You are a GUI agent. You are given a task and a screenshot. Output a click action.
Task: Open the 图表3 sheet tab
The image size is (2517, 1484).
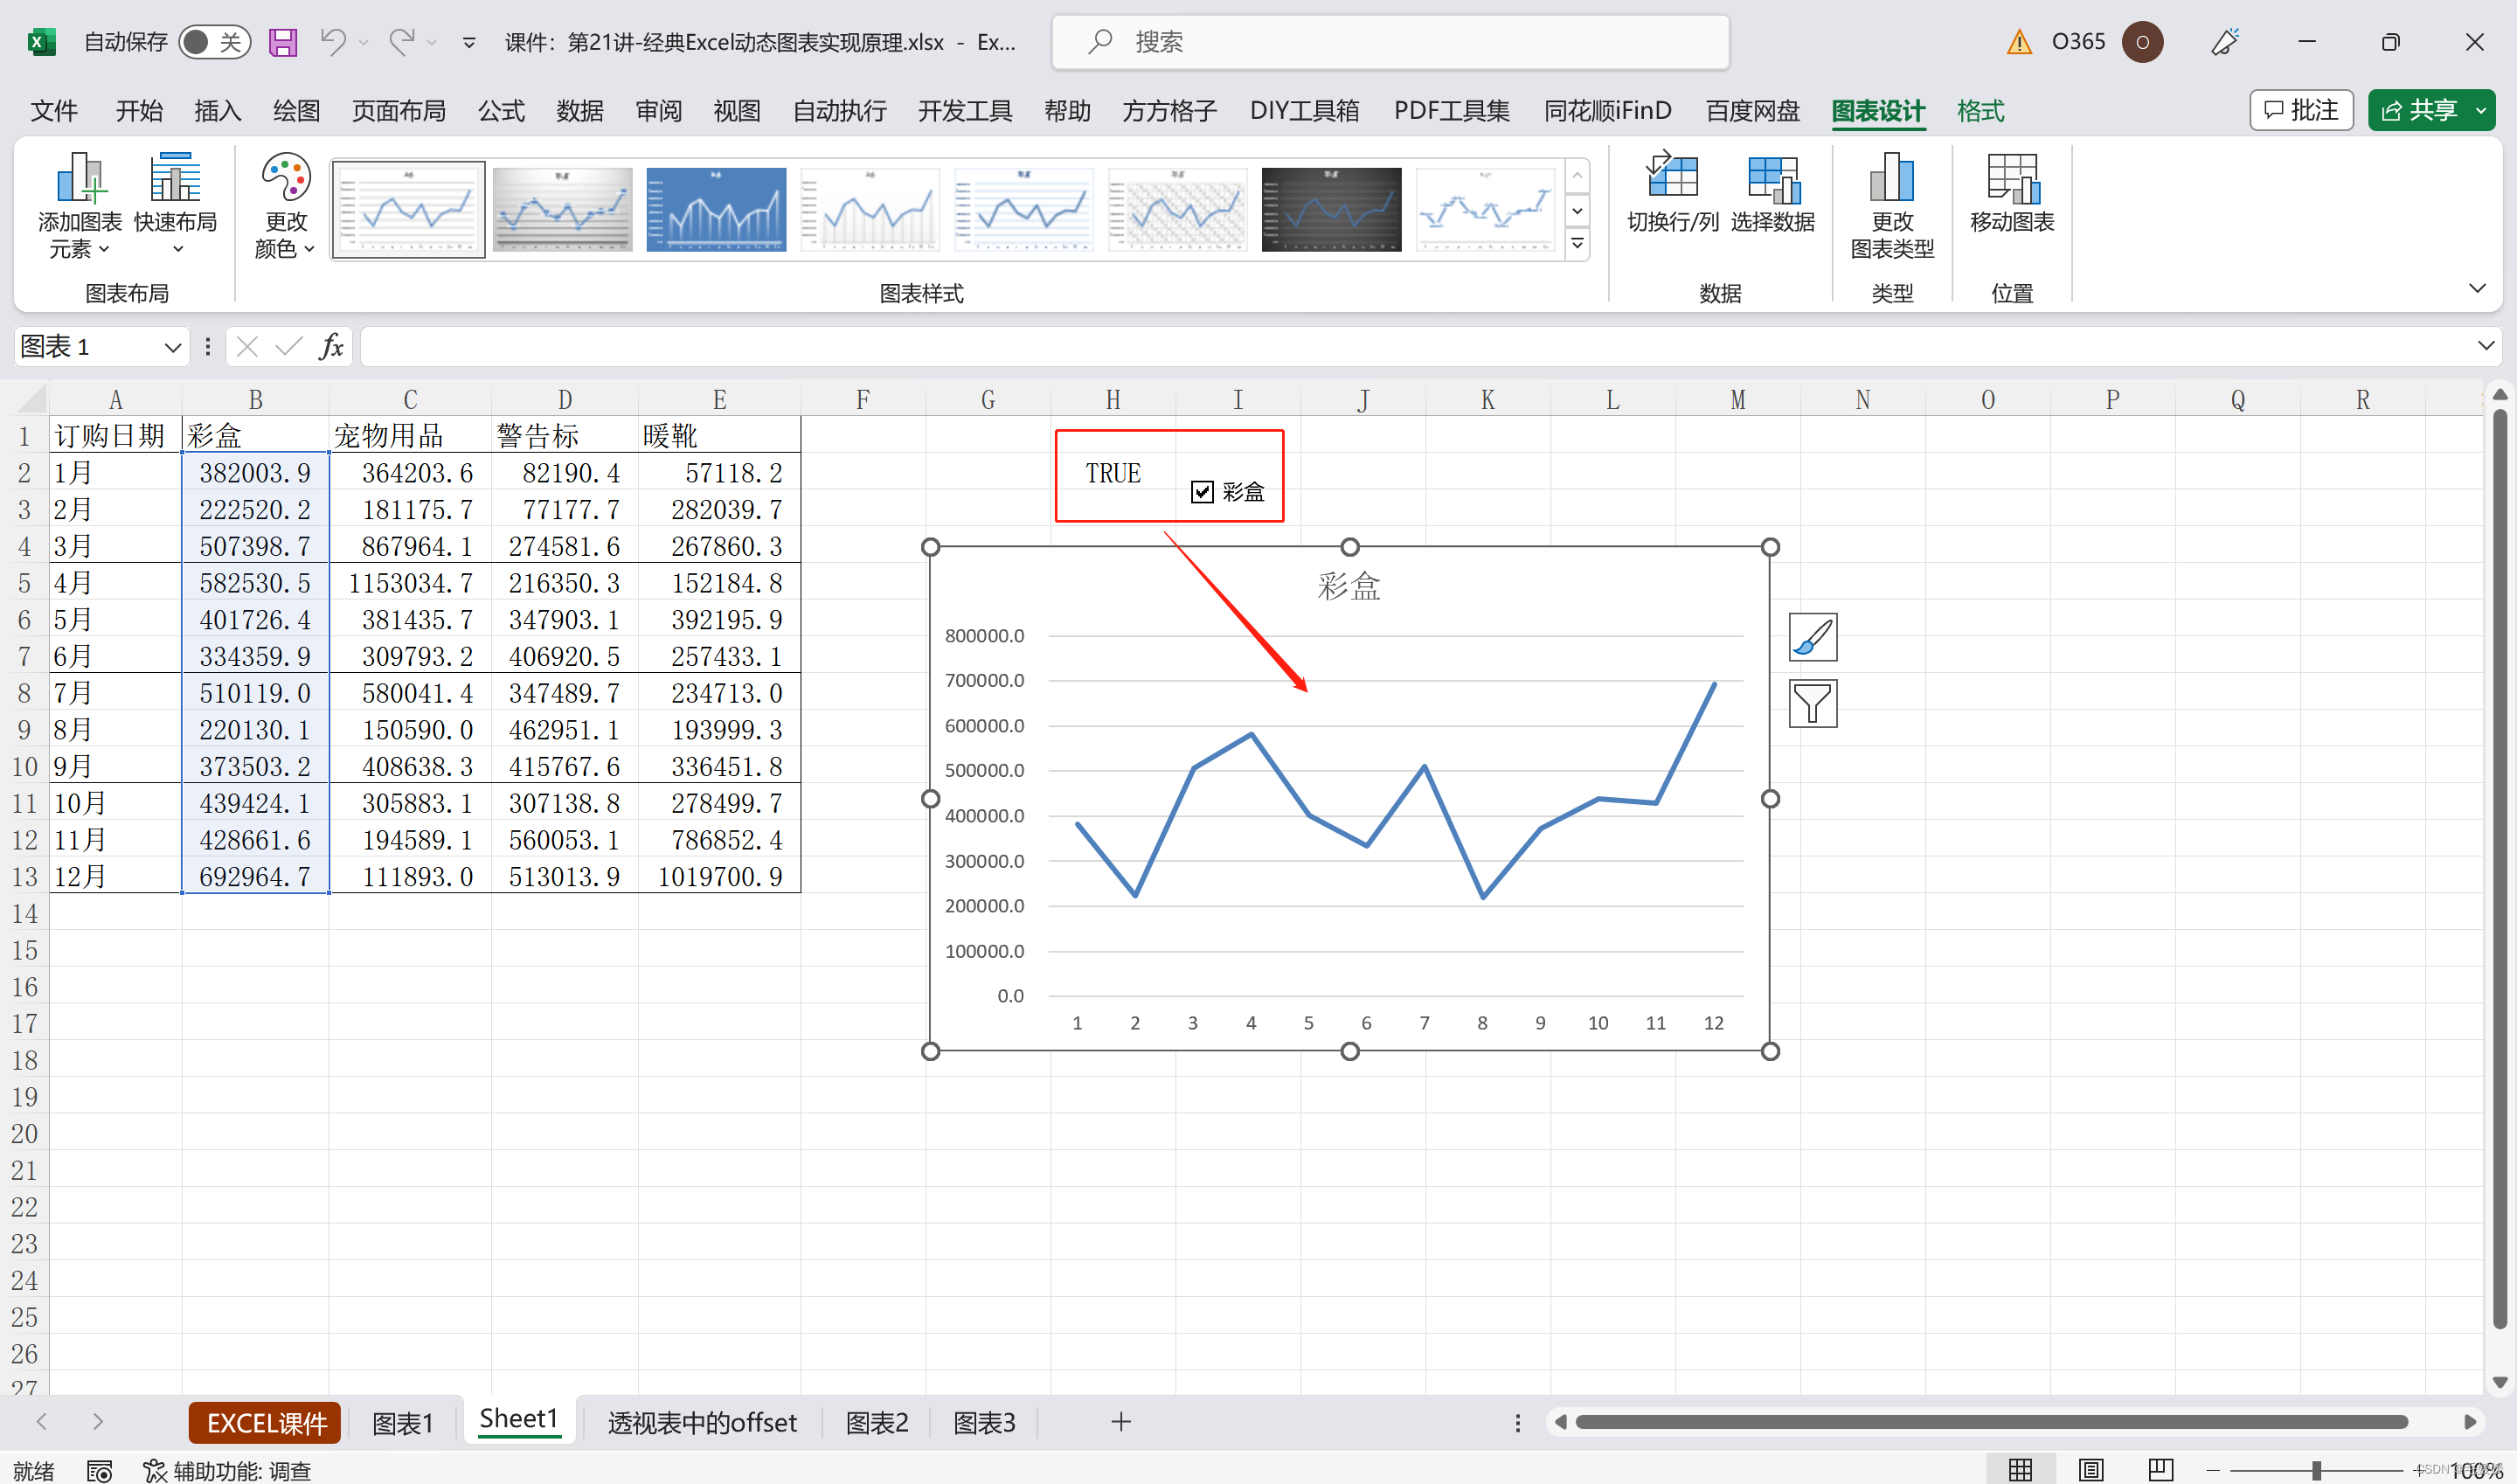click(984, 1422)
